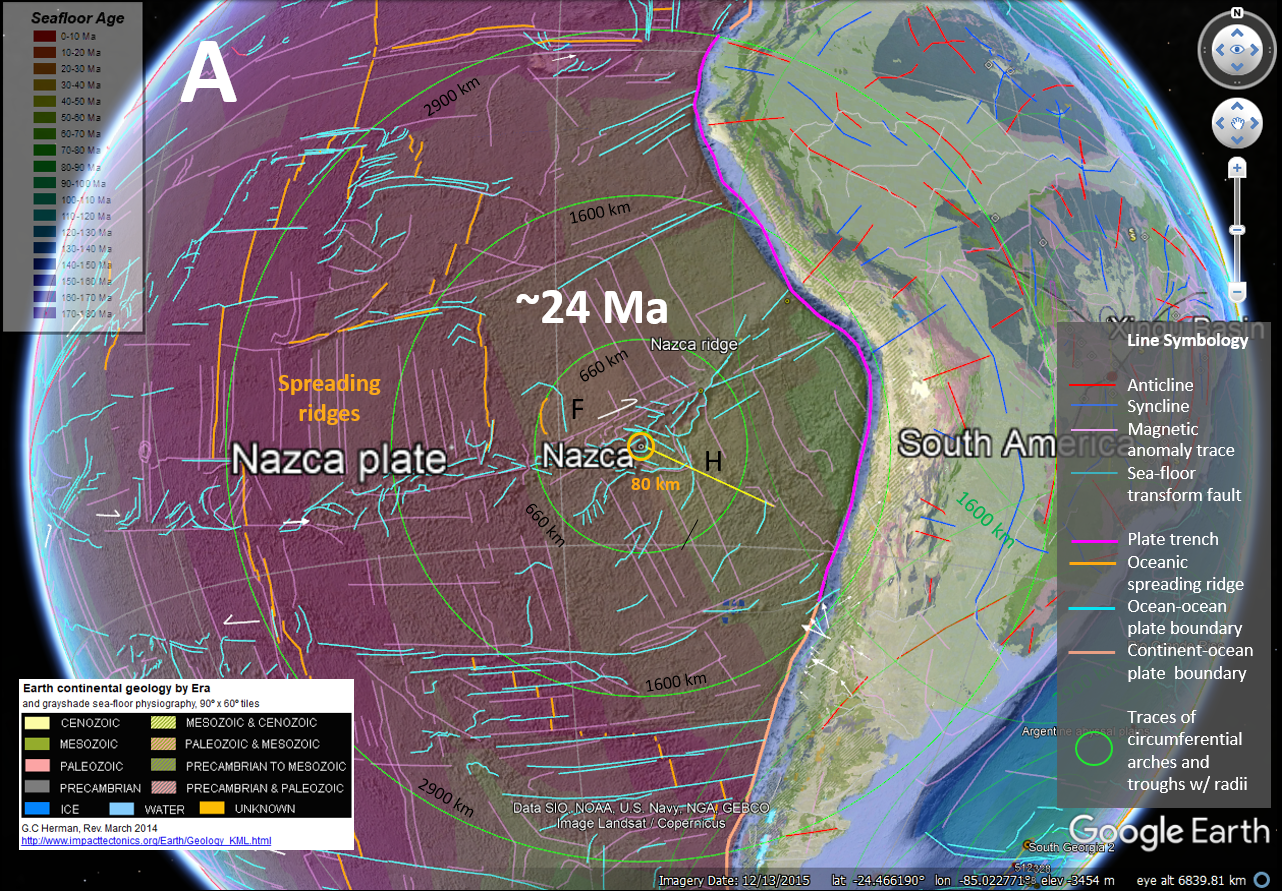
Task: Zoom out with the minus button
Action: (1237, 292)
